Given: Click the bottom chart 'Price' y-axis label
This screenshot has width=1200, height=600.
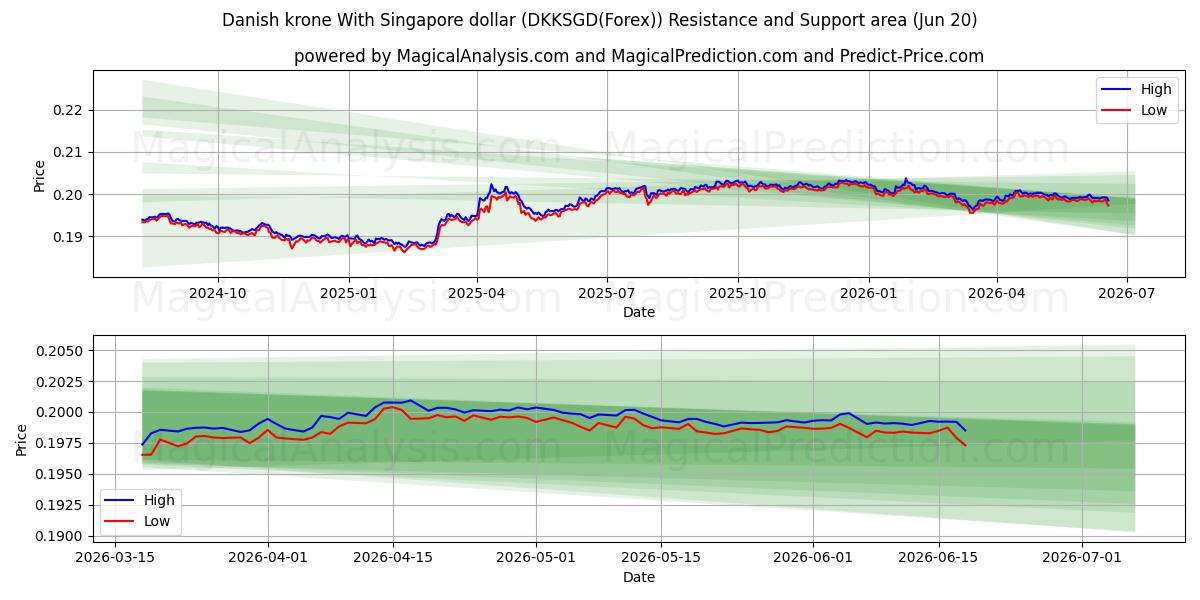Looking at the screenshot, I should (22, 439).
